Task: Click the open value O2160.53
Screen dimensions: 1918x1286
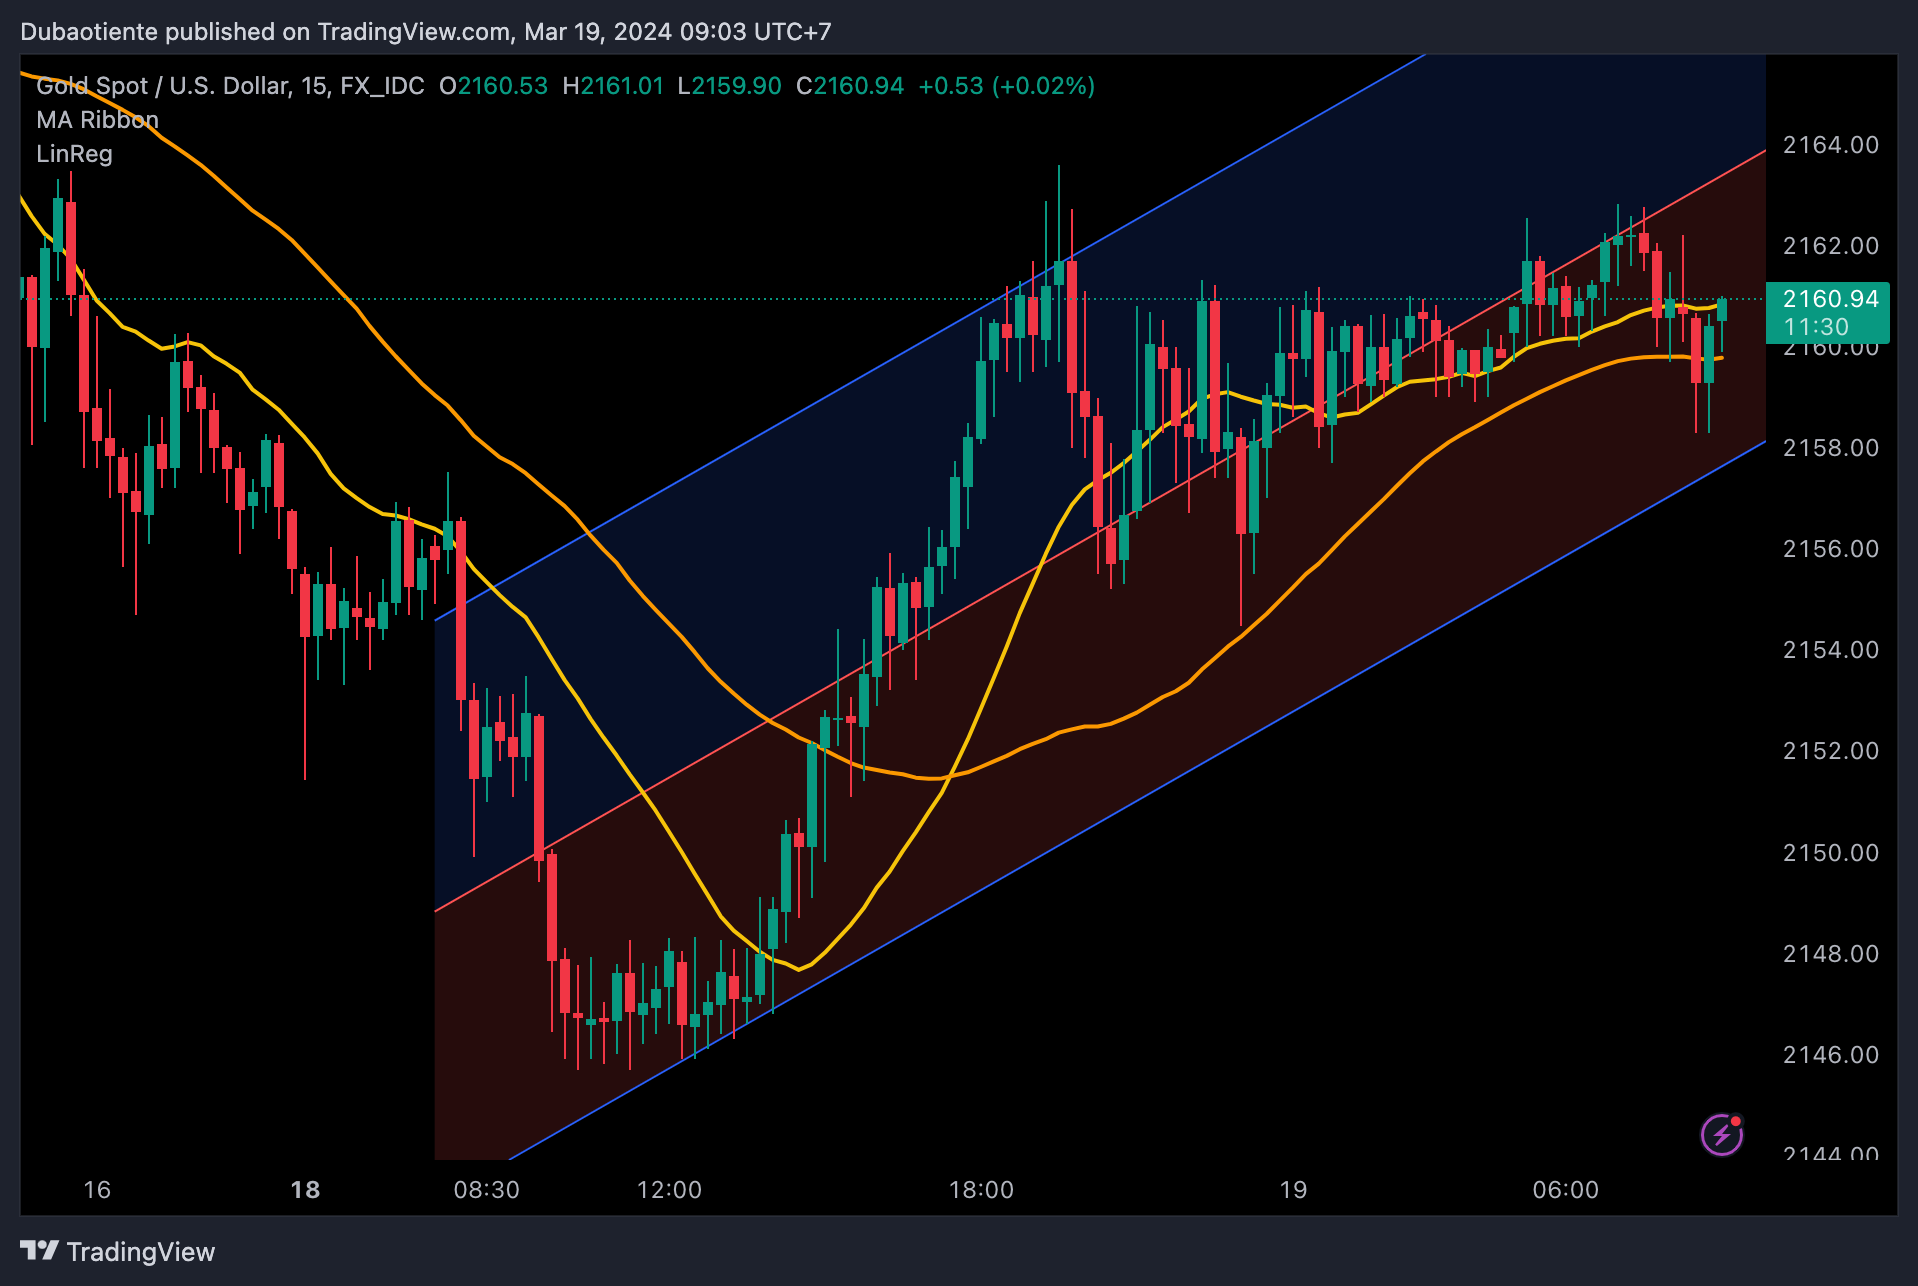Action: [x=494, y=86]
